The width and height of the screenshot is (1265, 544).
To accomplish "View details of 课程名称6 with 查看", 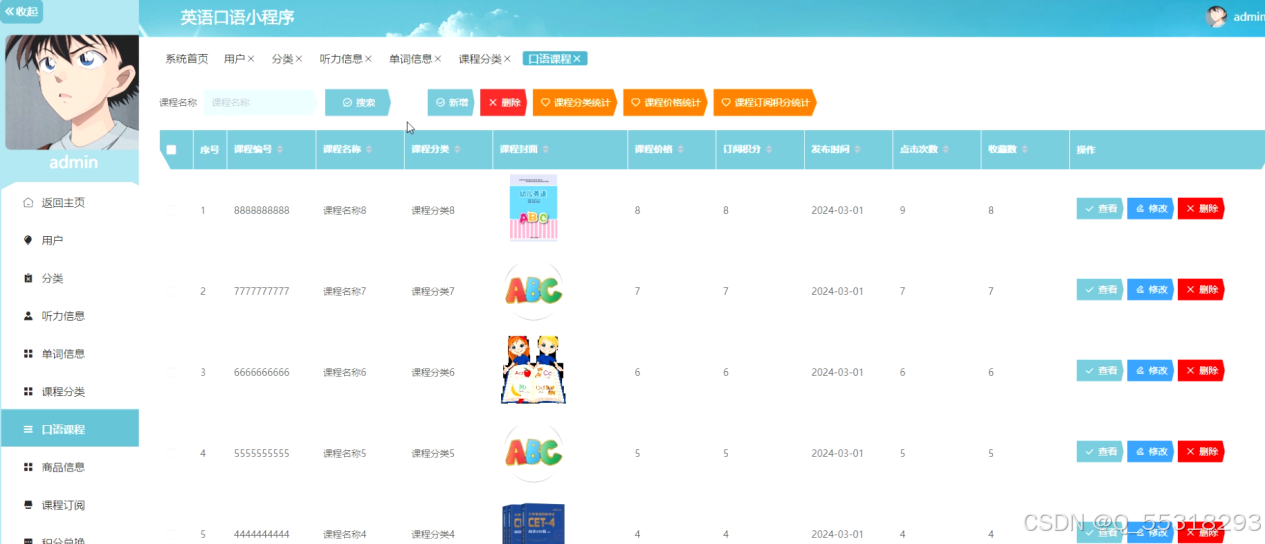I will click(1100, 370).
